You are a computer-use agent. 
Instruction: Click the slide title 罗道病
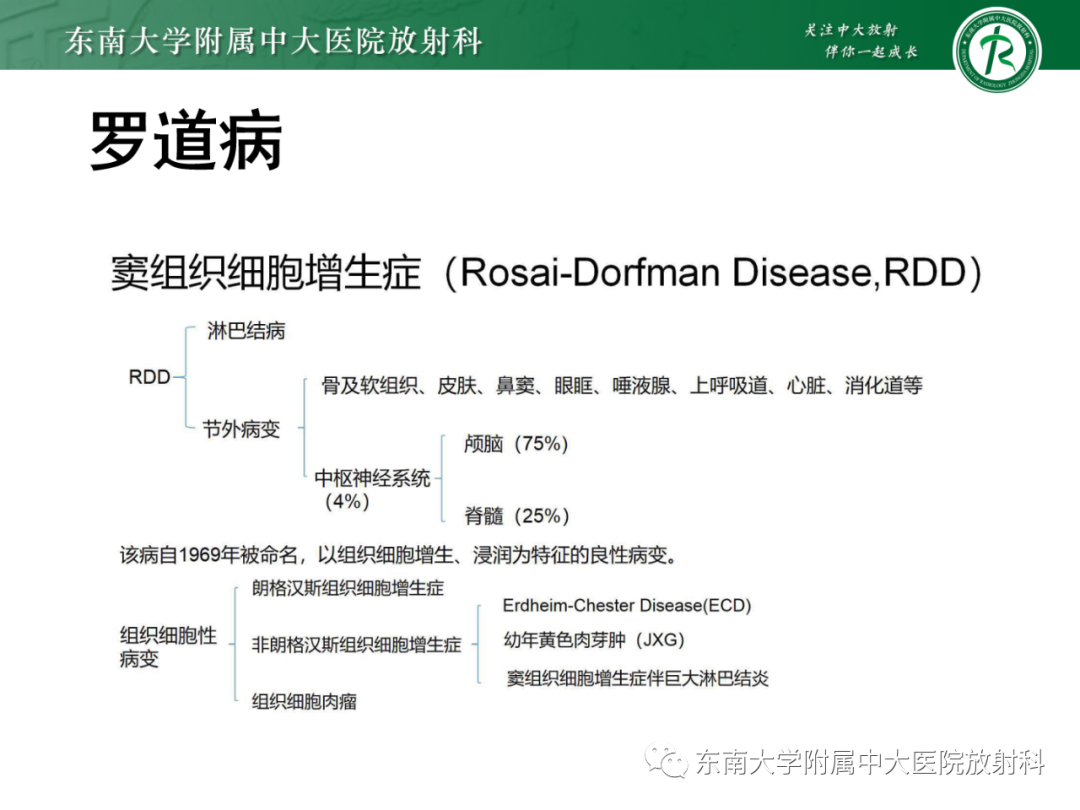[x=186, y=141]
